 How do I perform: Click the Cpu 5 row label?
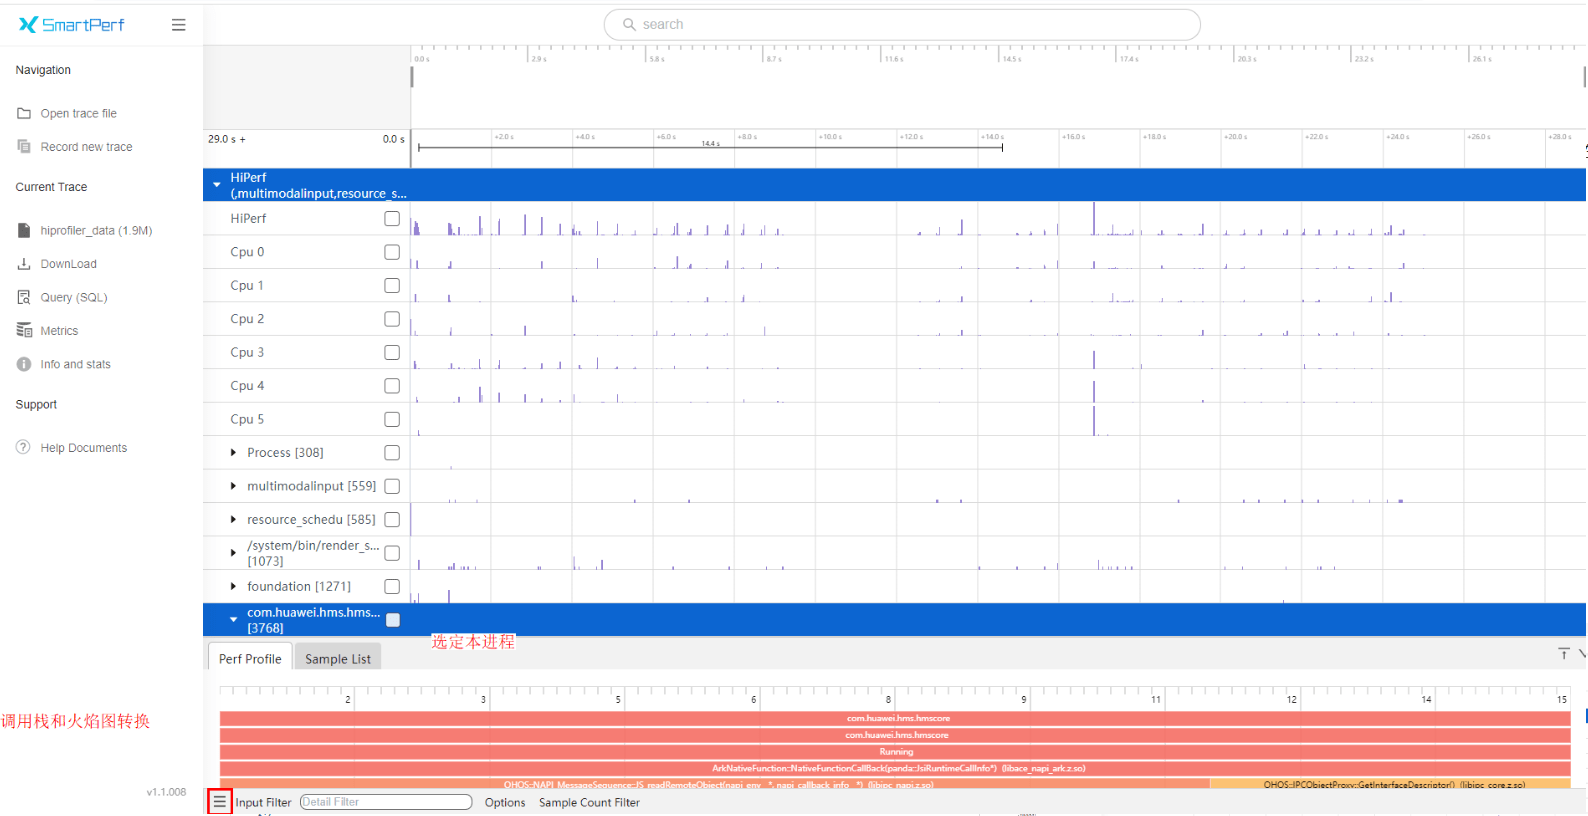coord(247,419)
